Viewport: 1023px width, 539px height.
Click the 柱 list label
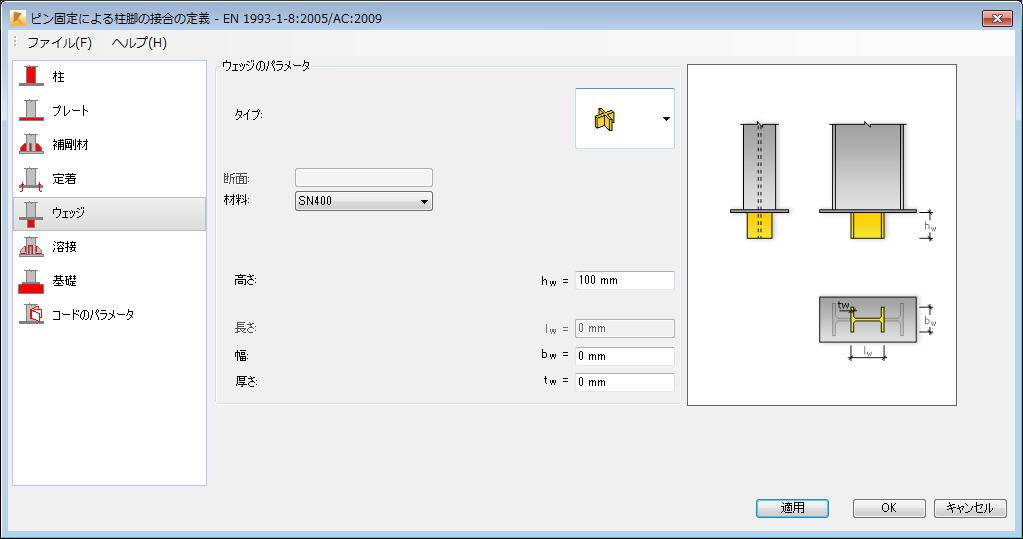point(59,77)
